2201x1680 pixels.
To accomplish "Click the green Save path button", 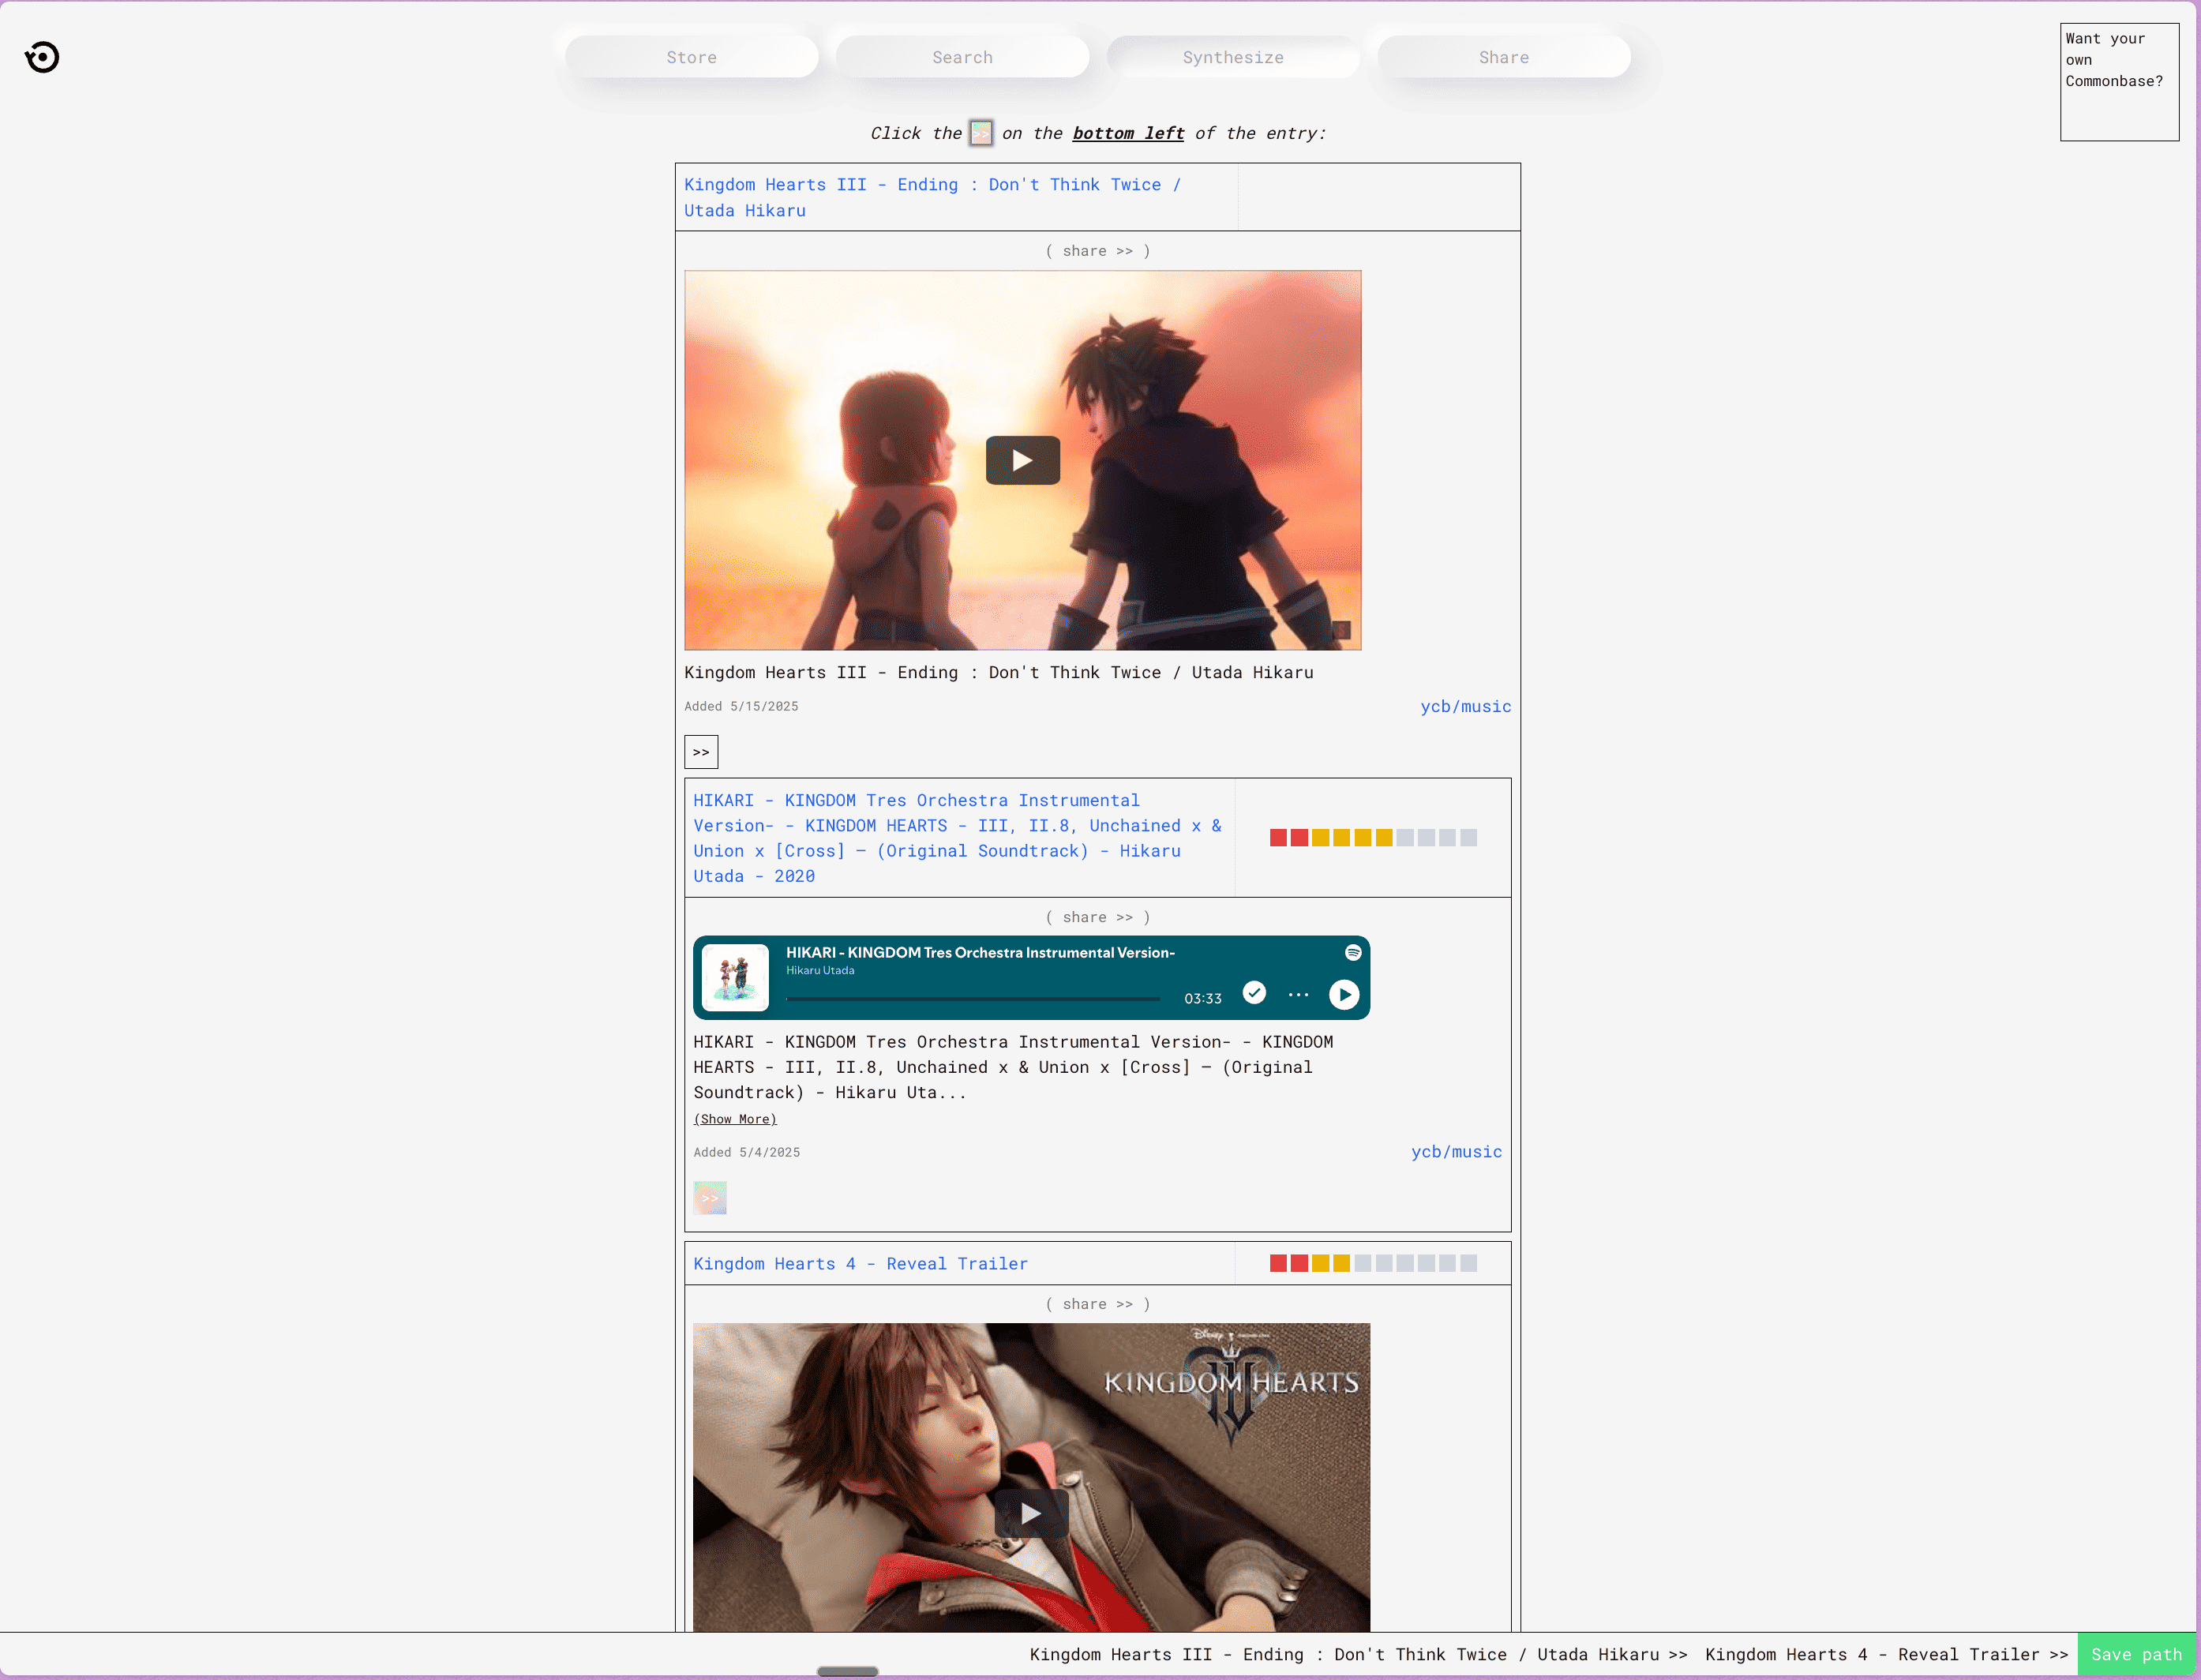I will [x=2136, y=1655].
